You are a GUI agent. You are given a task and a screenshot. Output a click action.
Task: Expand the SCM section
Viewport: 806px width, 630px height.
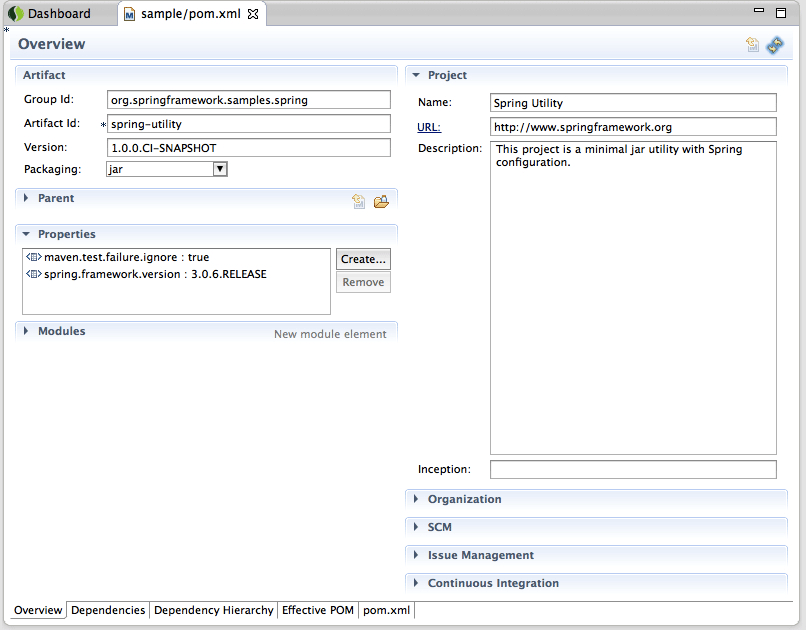tap(416, 527)
